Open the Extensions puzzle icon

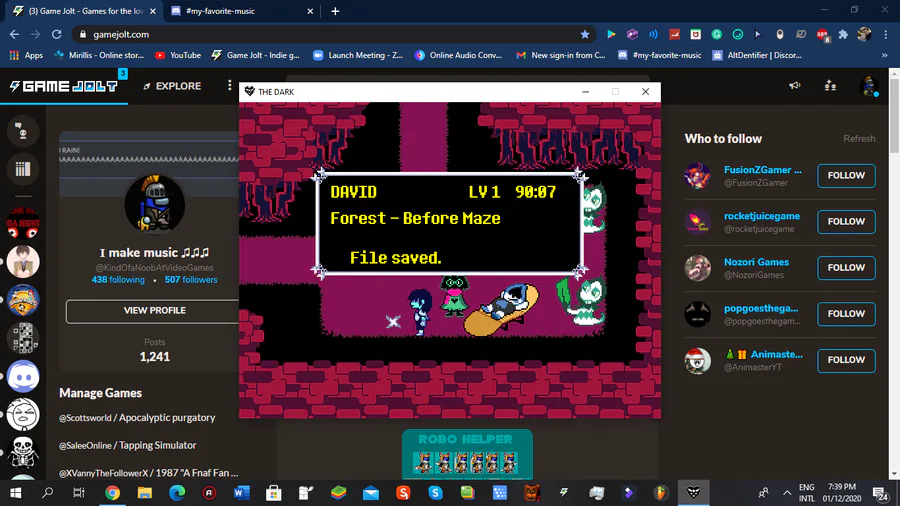843,34
